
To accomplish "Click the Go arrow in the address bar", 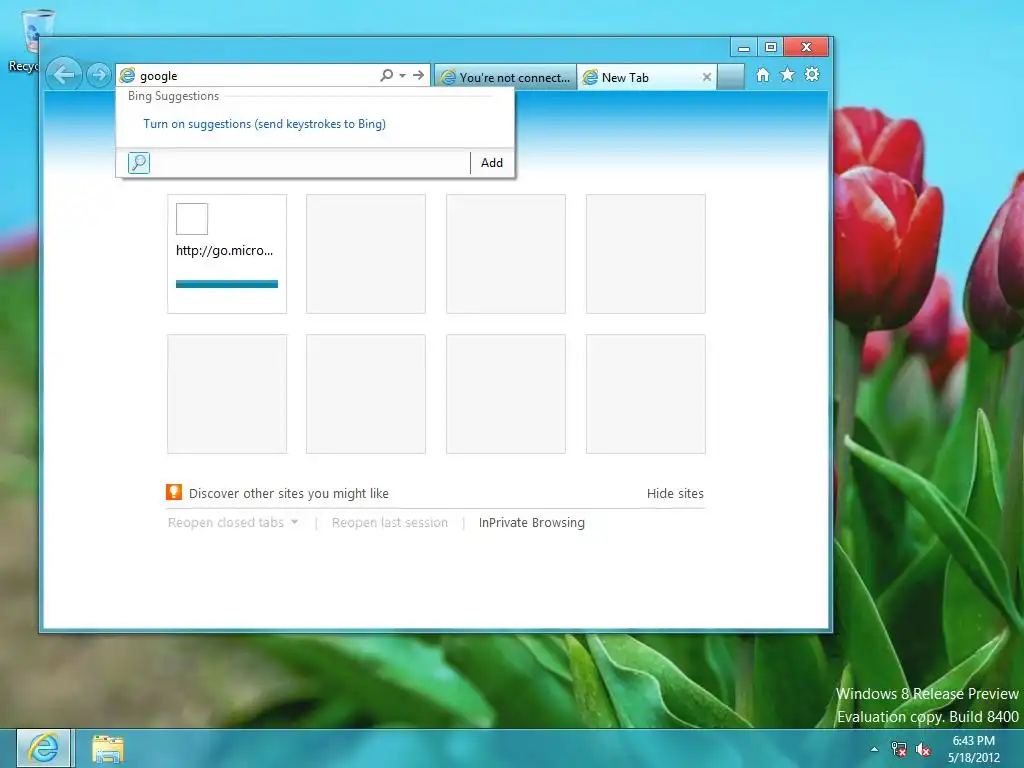I will [x=419, y=75].
